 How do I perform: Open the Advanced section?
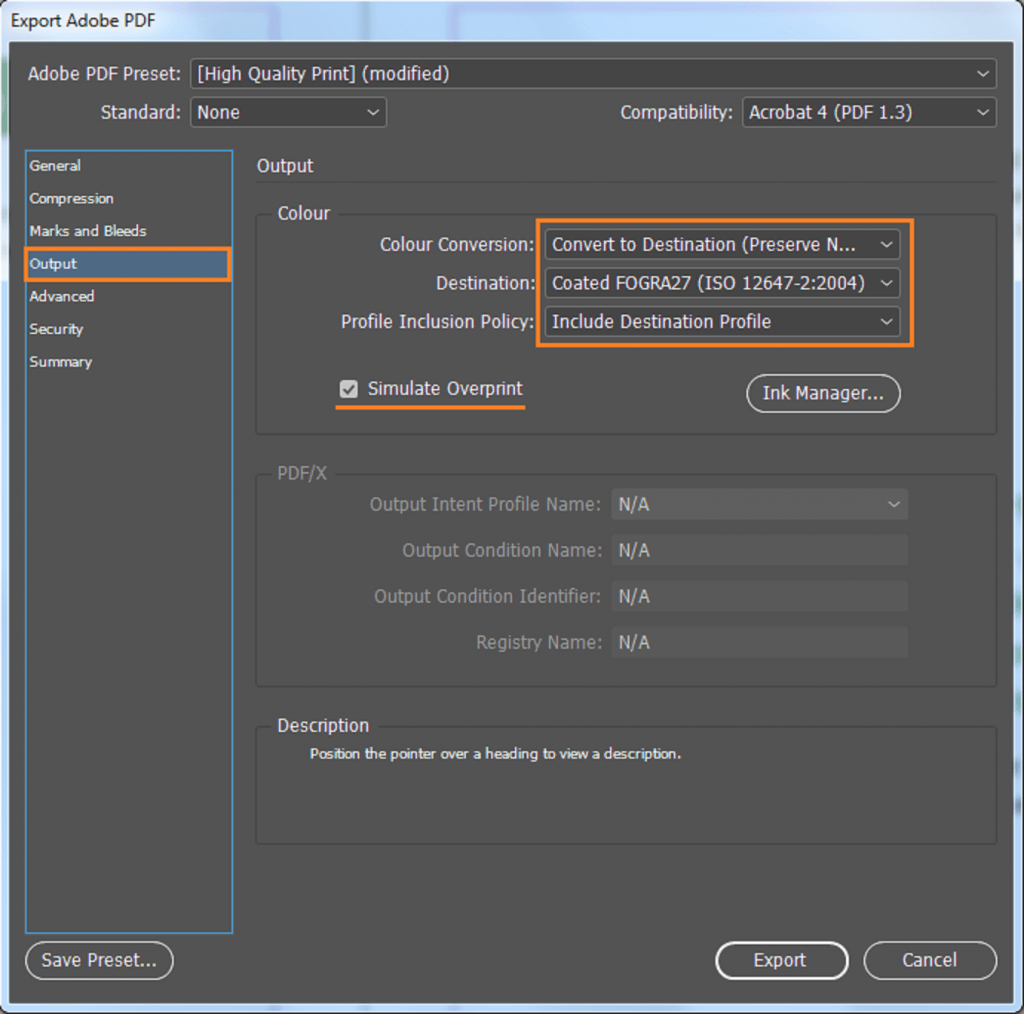coord(128,296)
